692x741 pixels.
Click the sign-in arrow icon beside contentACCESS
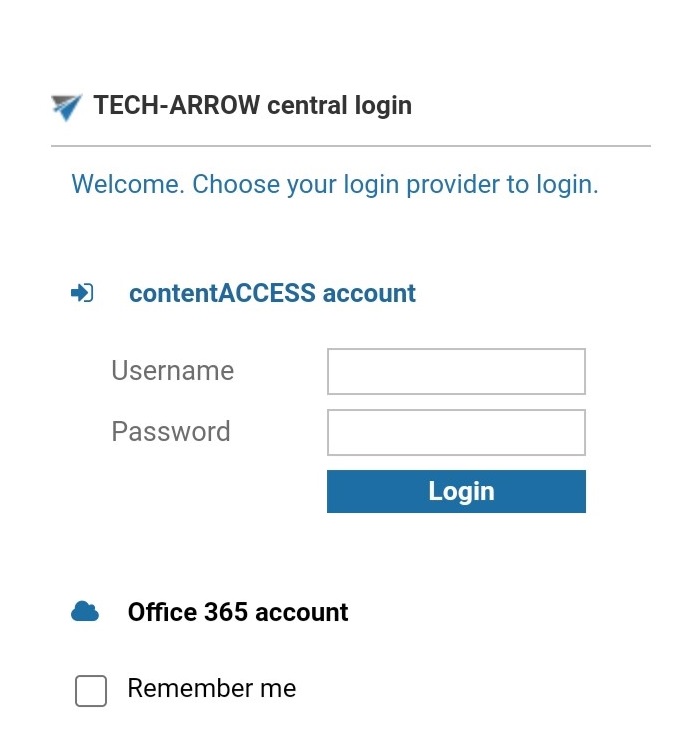[x=82, y=293]
